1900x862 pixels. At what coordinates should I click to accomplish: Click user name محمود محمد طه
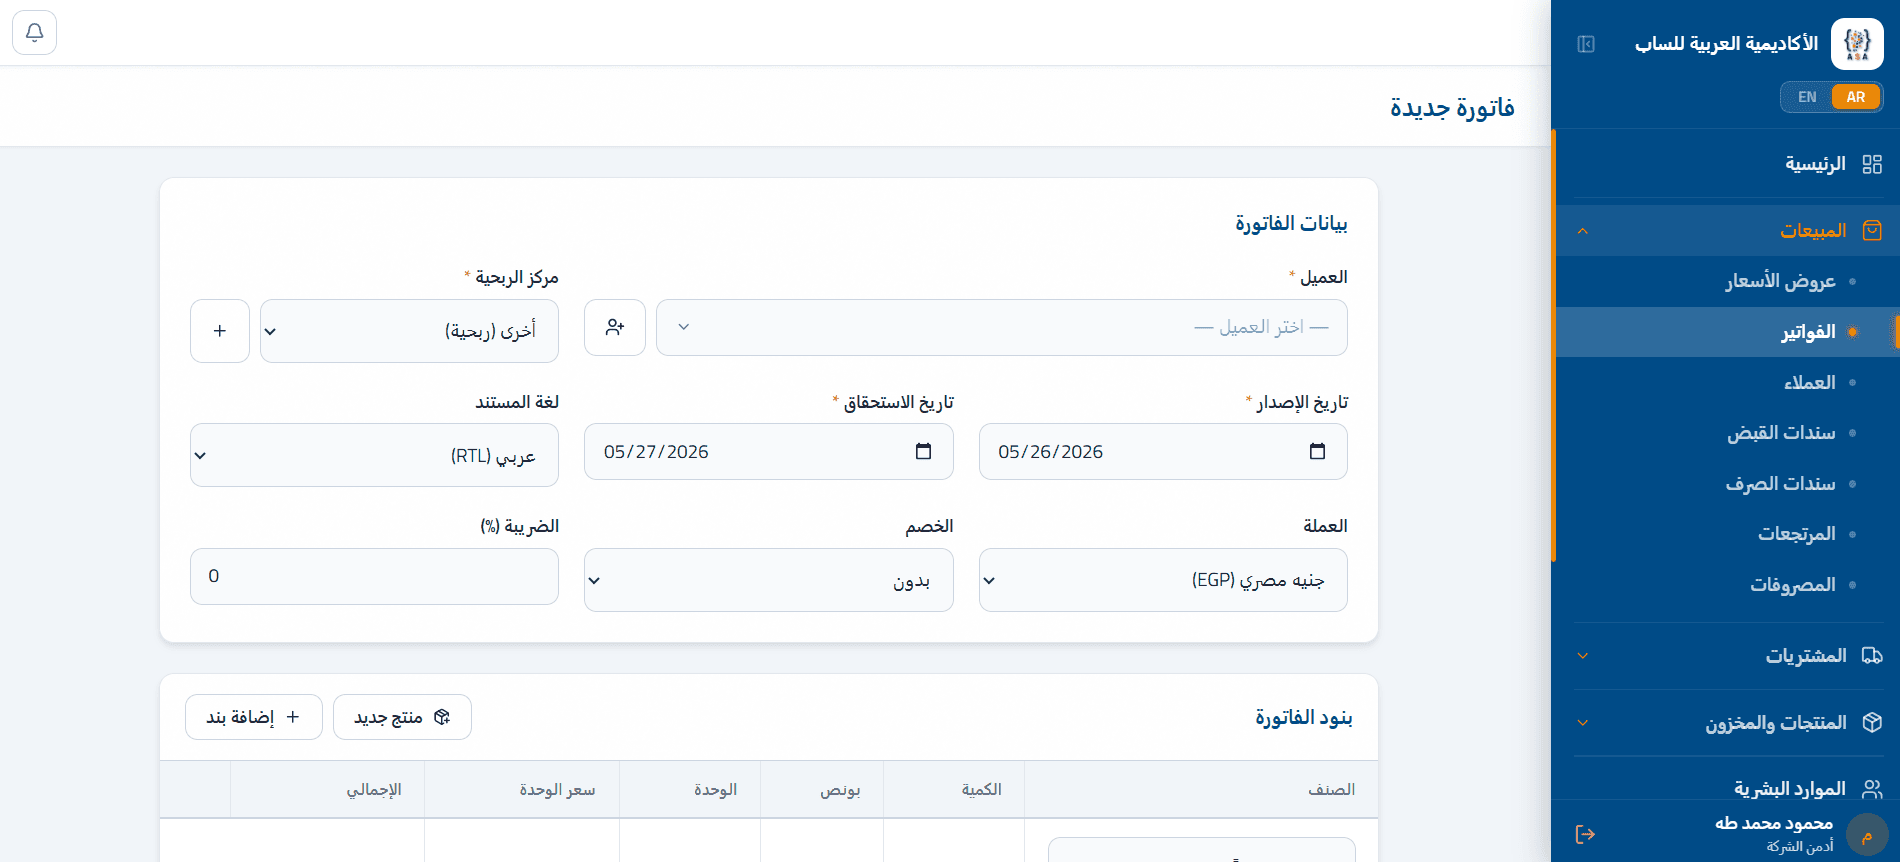[x=1774, y=823]
